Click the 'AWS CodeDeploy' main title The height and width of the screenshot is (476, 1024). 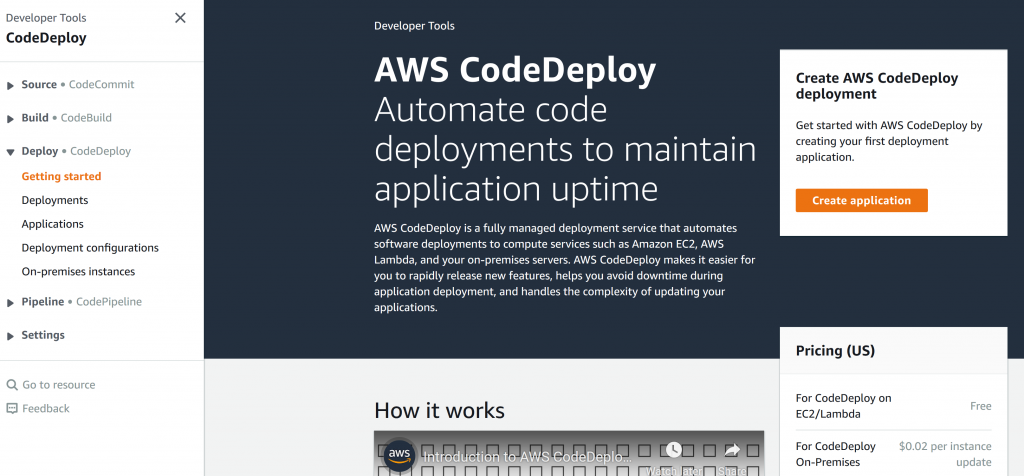[515, 71]
